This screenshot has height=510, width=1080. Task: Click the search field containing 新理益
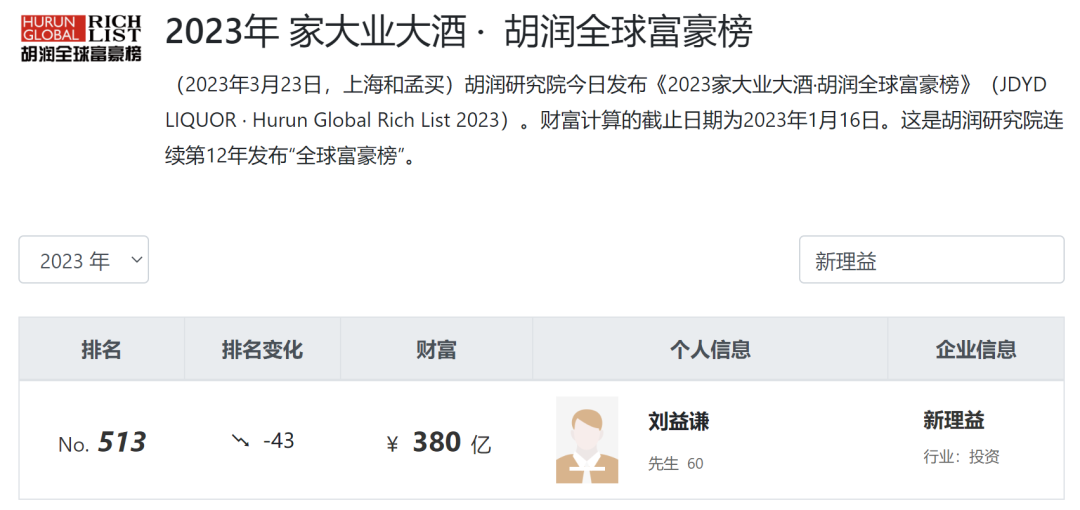click(930, 260)
